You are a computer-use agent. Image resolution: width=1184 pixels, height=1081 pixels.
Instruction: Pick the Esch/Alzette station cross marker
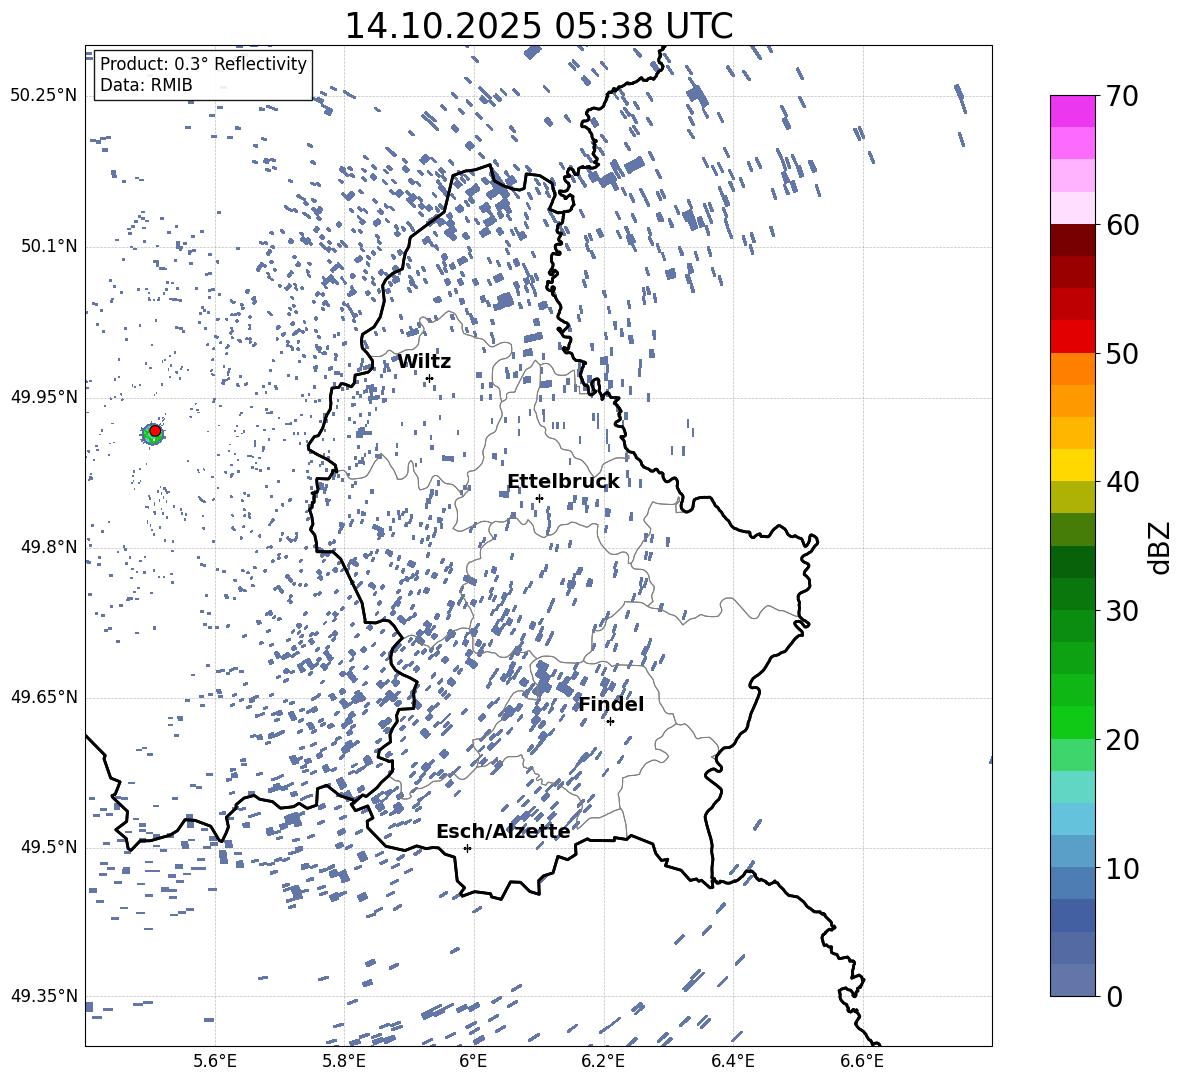(x=467, y=848)
